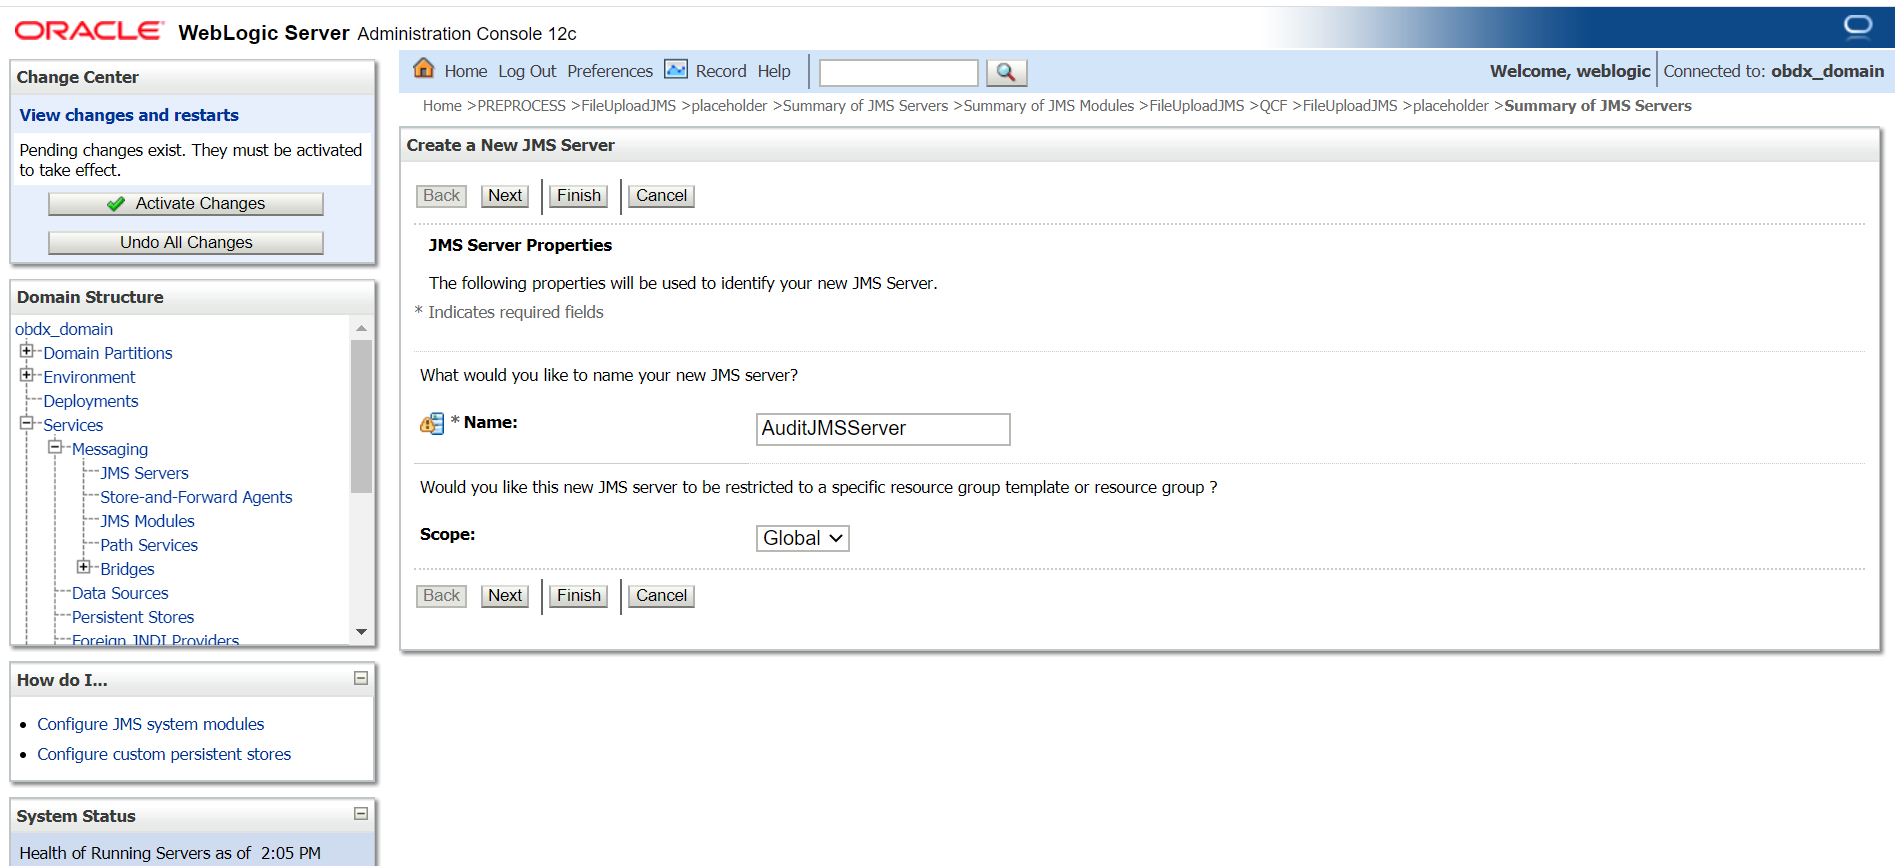Open obdx_domain in Domain Structure
This screenshot has height=866, width=1895.
64,329
